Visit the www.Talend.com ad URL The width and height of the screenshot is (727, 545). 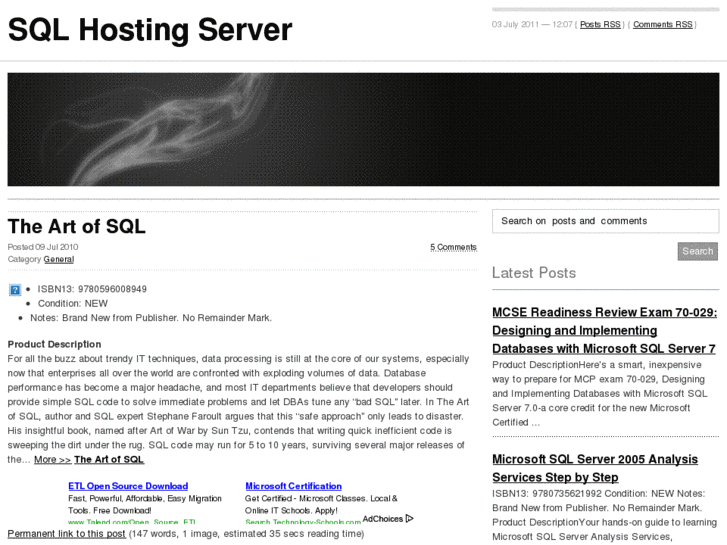(x=132, y=522)
